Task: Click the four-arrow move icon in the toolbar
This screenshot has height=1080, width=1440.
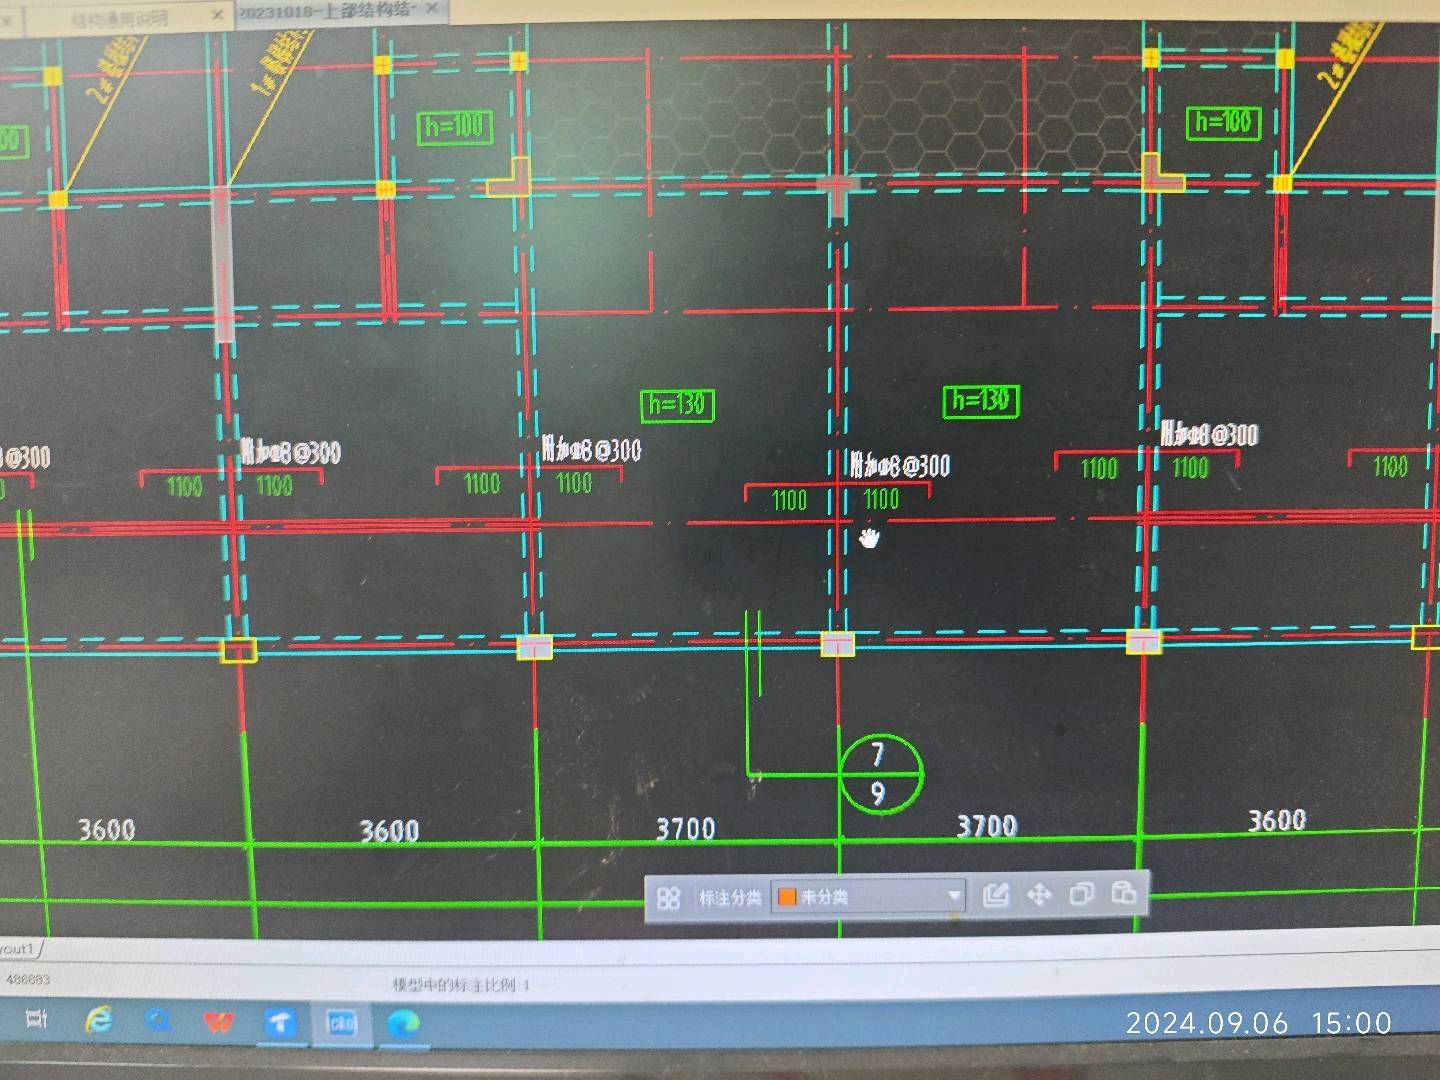Action: pos(1039,893)
